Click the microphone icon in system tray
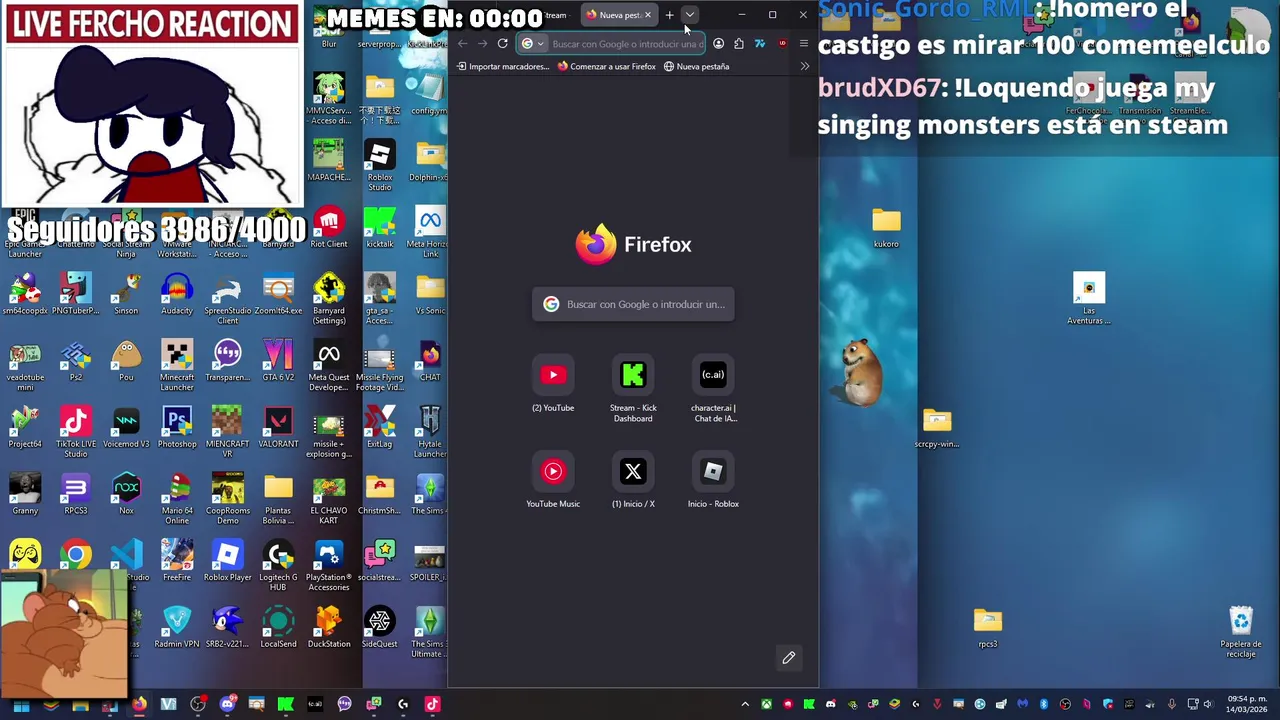 pyautogui.click(x=1171, y=704)
